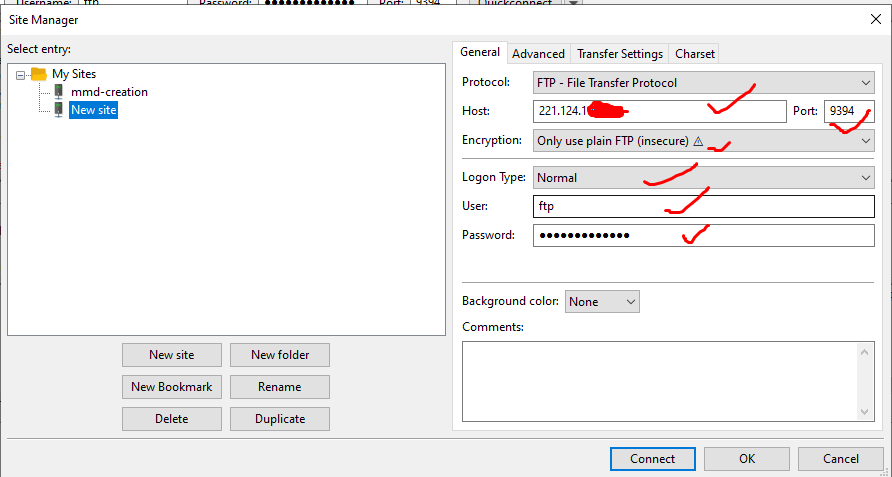Click the New site server icon
892x477 pixels.
[x=58, y=110]
